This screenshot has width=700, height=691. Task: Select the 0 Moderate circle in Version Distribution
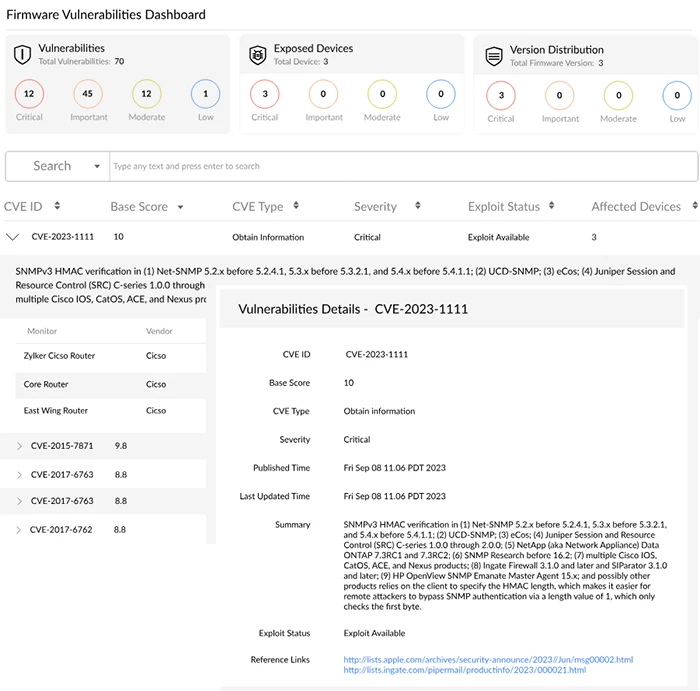coord(618,96)
